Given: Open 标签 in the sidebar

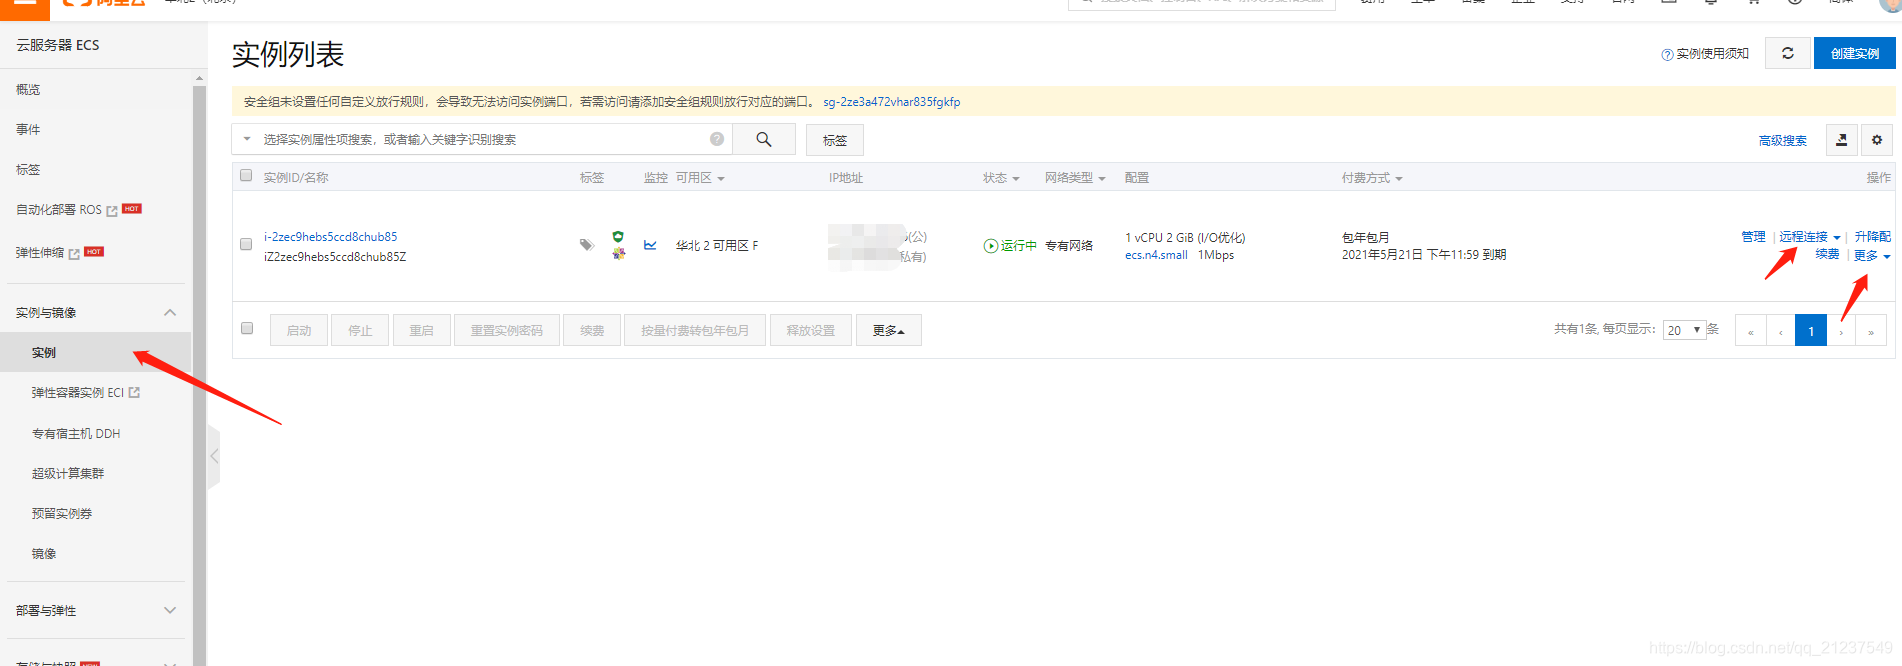Looking at the screenshot, I should point(28,170).
